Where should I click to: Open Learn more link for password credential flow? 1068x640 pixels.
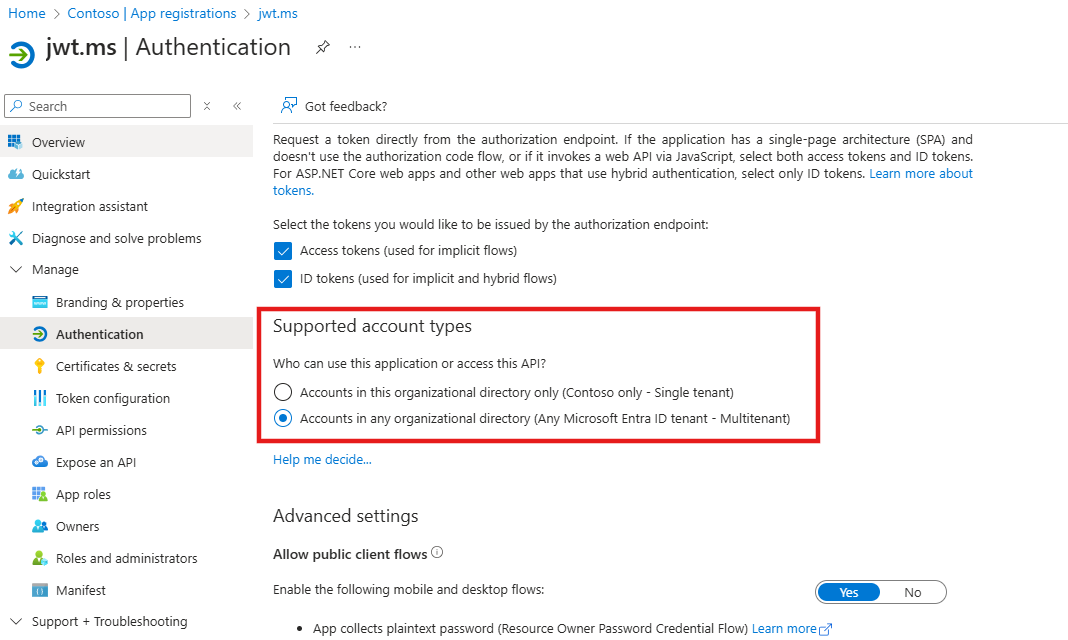click(x=791, y=628)
